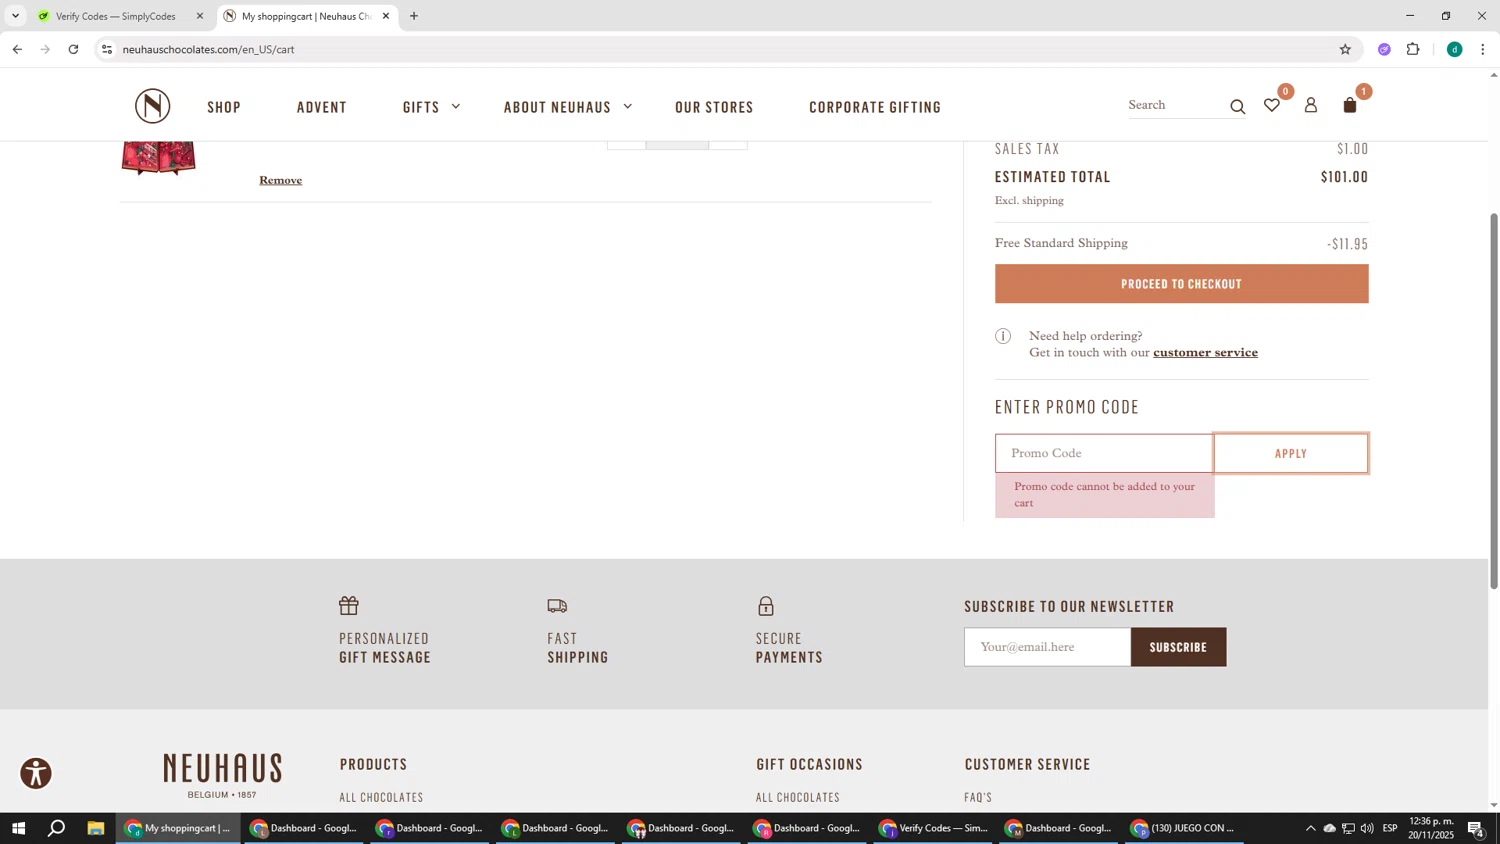This screenshot has height=844, width=1500.
Task: Click the cart product thumbnail image
Action: [x=158, y=158]
